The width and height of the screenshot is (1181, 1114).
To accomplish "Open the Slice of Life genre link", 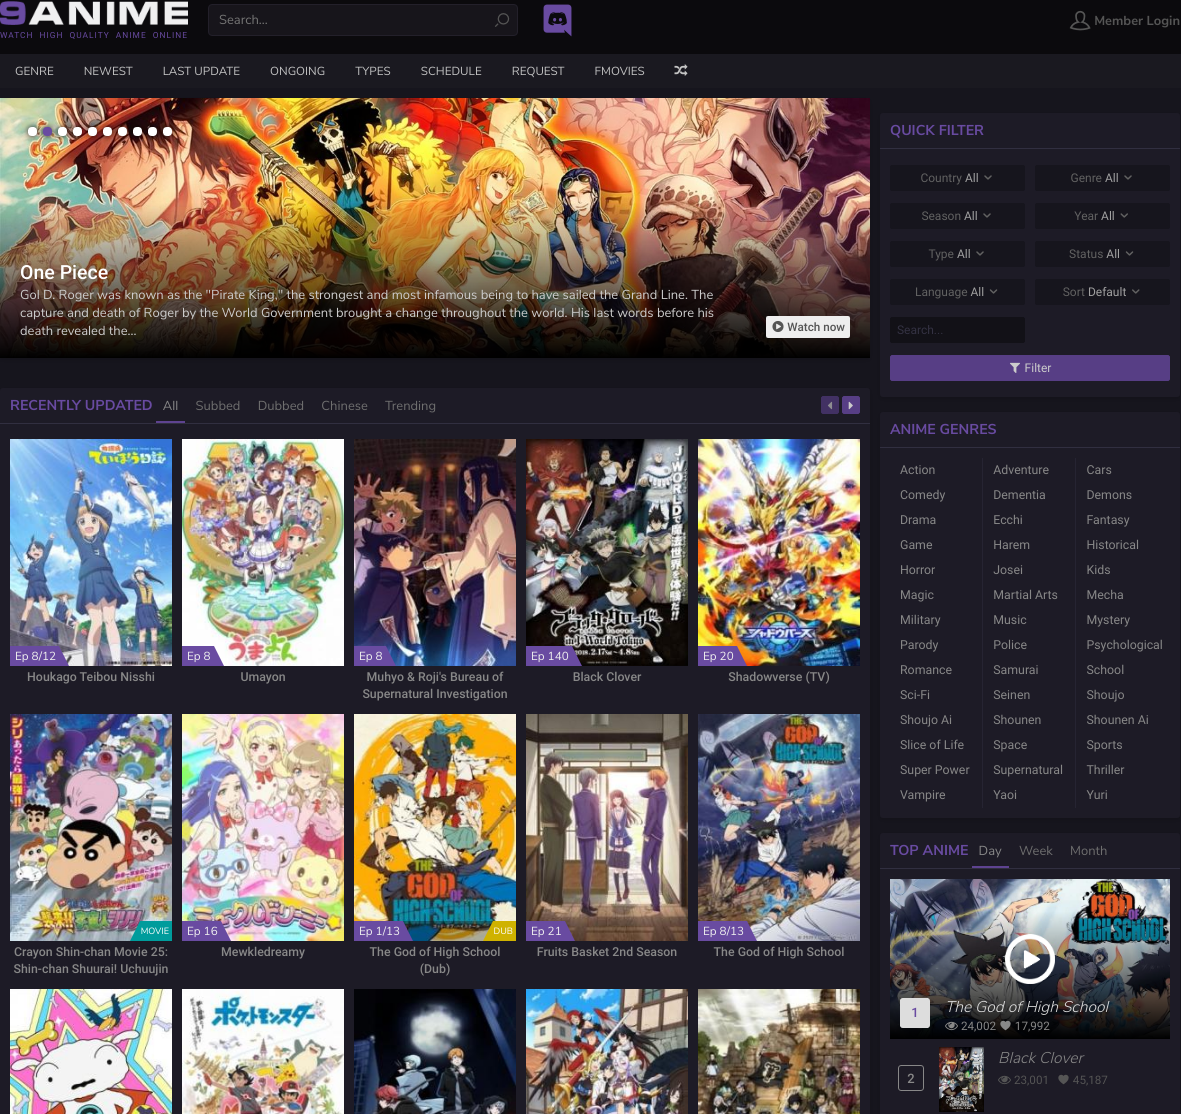I will tap(932, 744).
